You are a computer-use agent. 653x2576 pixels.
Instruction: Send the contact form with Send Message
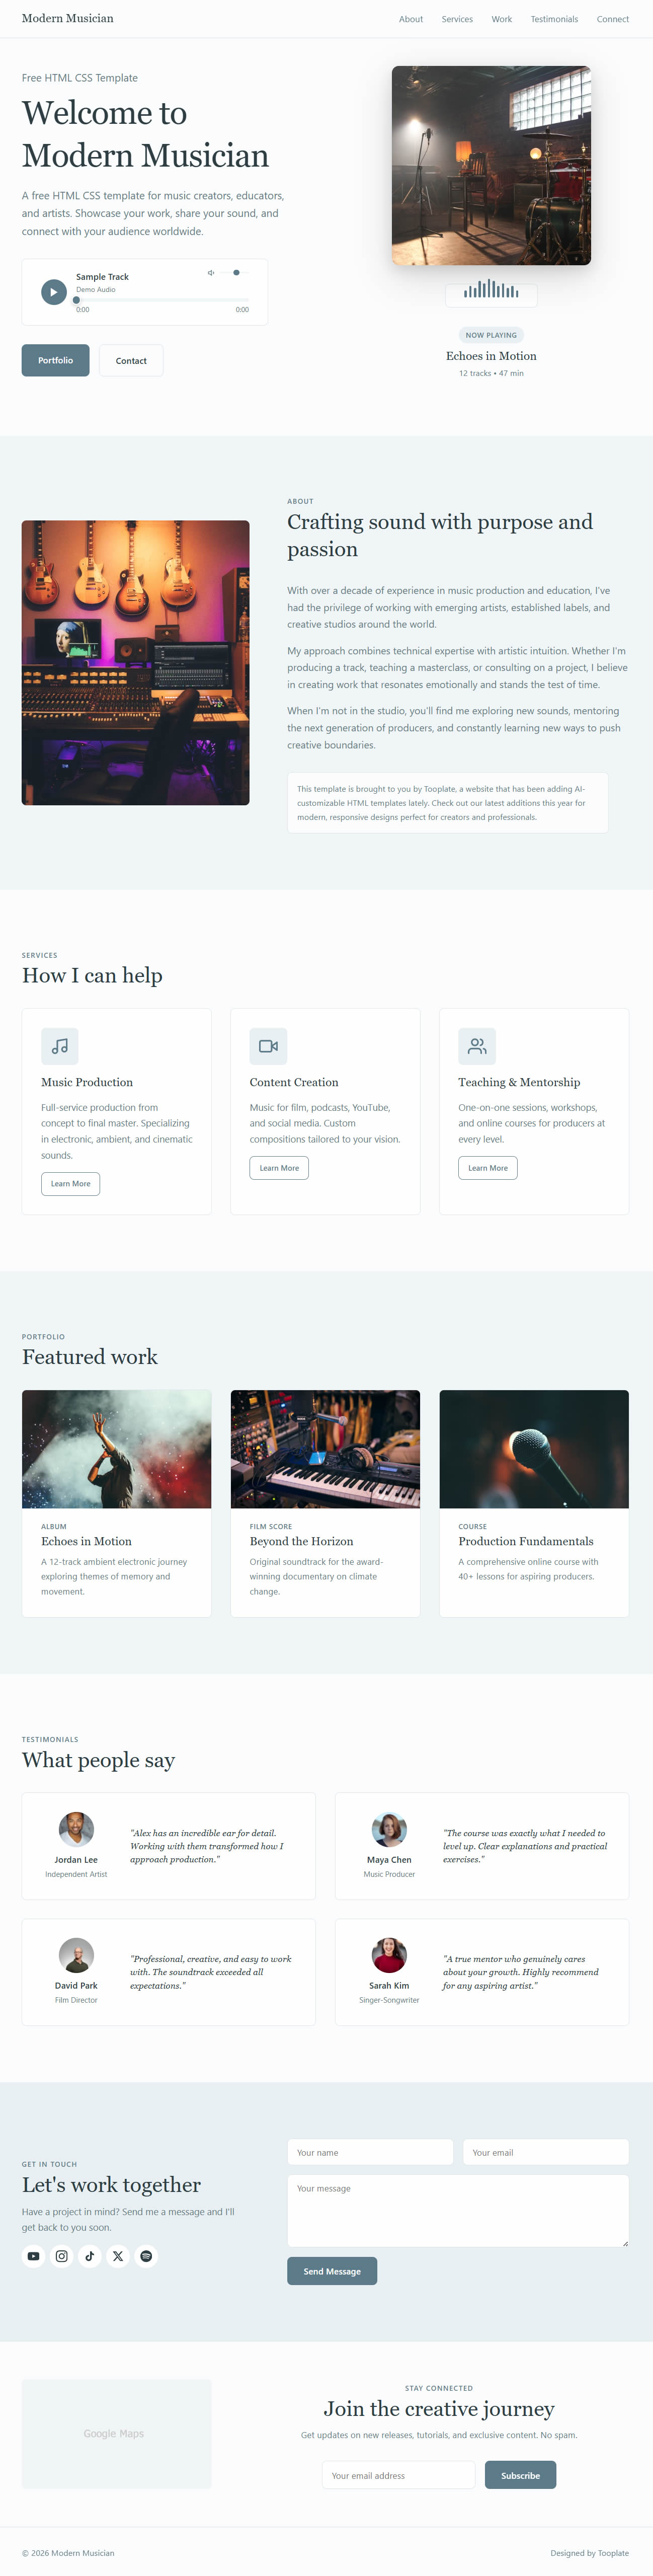coord(332,2271)
